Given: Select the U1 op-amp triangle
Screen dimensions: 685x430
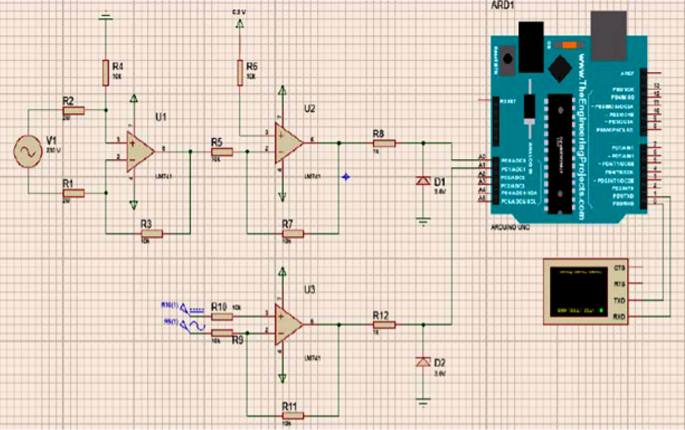Looking at the screenshot, I should point(140,152).
